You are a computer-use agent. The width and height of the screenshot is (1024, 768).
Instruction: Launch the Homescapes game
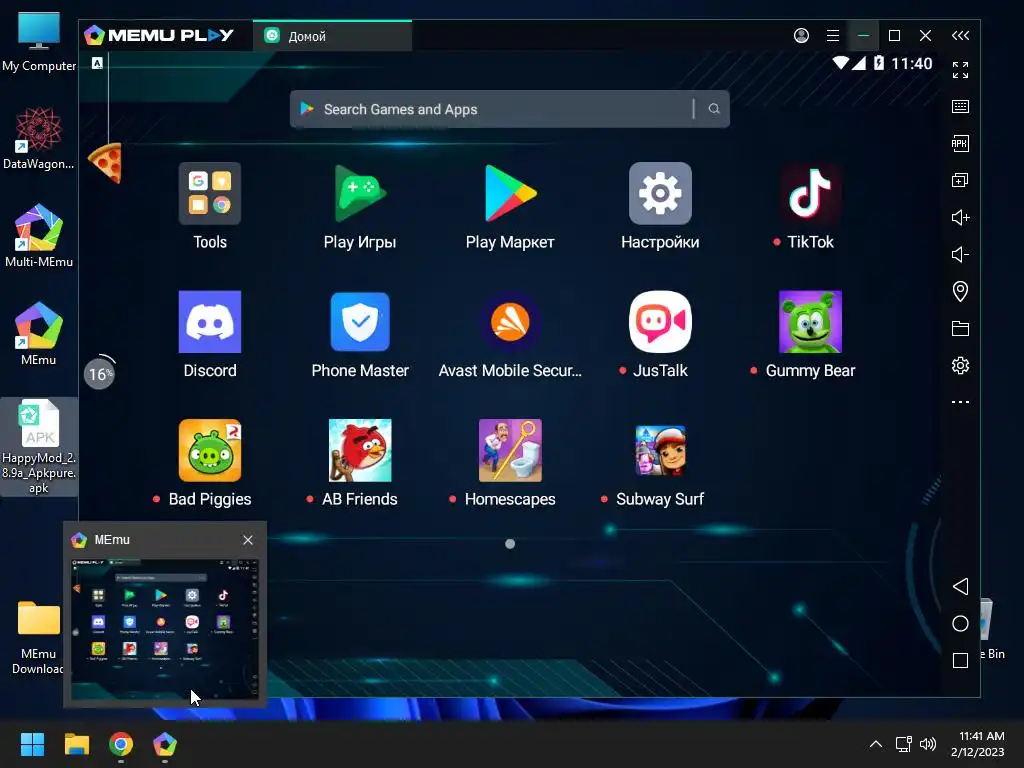click(510, 451)
